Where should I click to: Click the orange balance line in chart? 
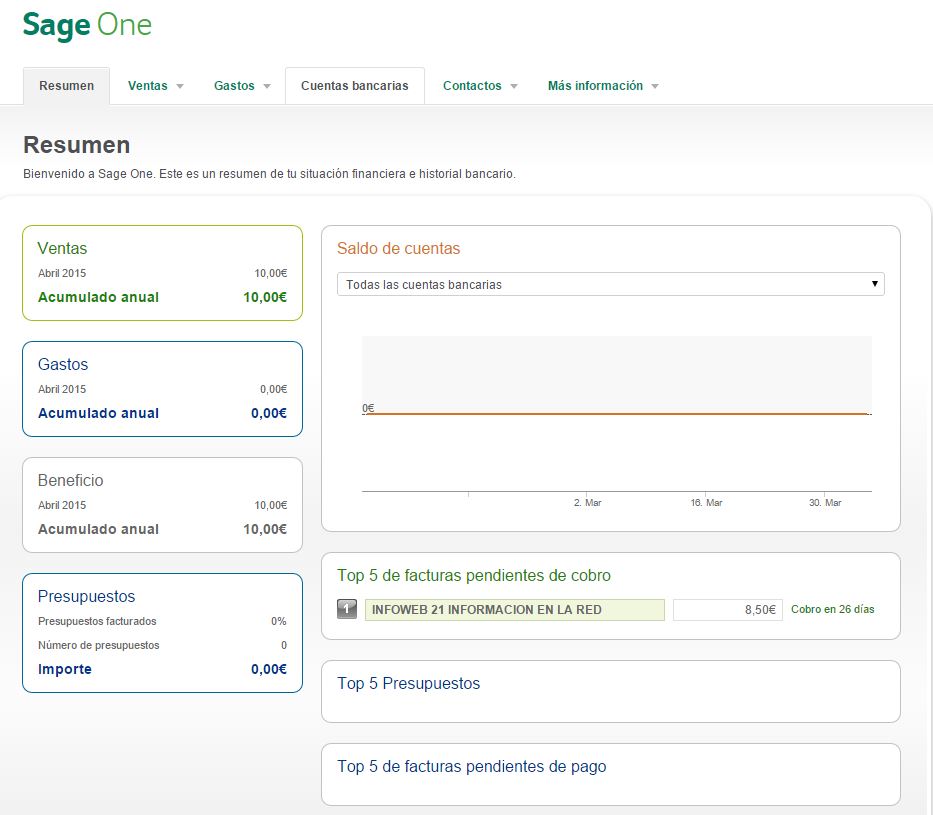click(617, 413)
